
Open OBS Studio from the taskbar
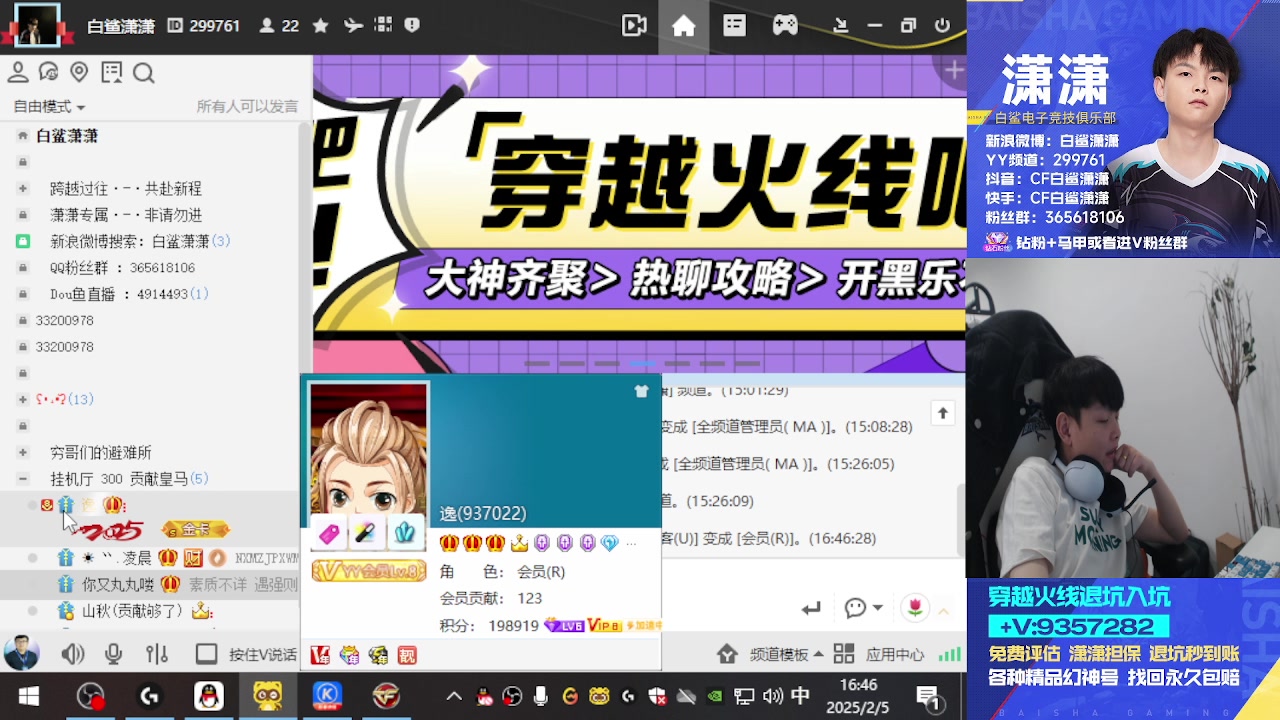(90, 696)
